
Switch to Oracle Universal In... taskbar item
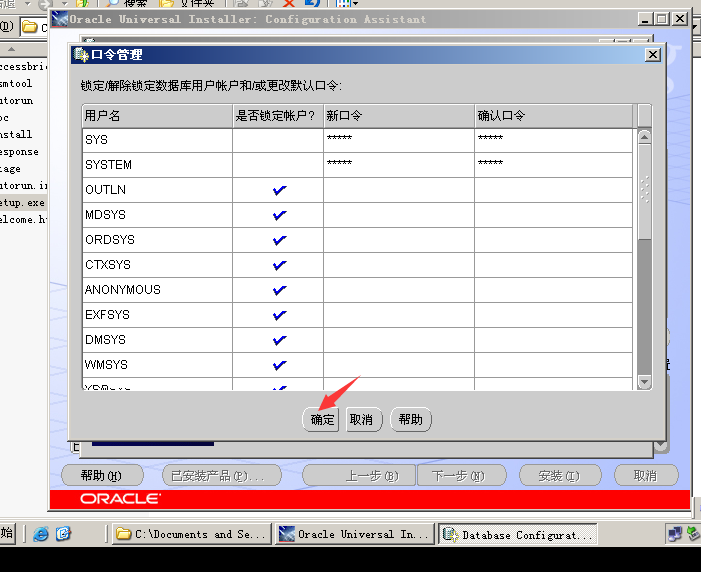coord(355,534)
